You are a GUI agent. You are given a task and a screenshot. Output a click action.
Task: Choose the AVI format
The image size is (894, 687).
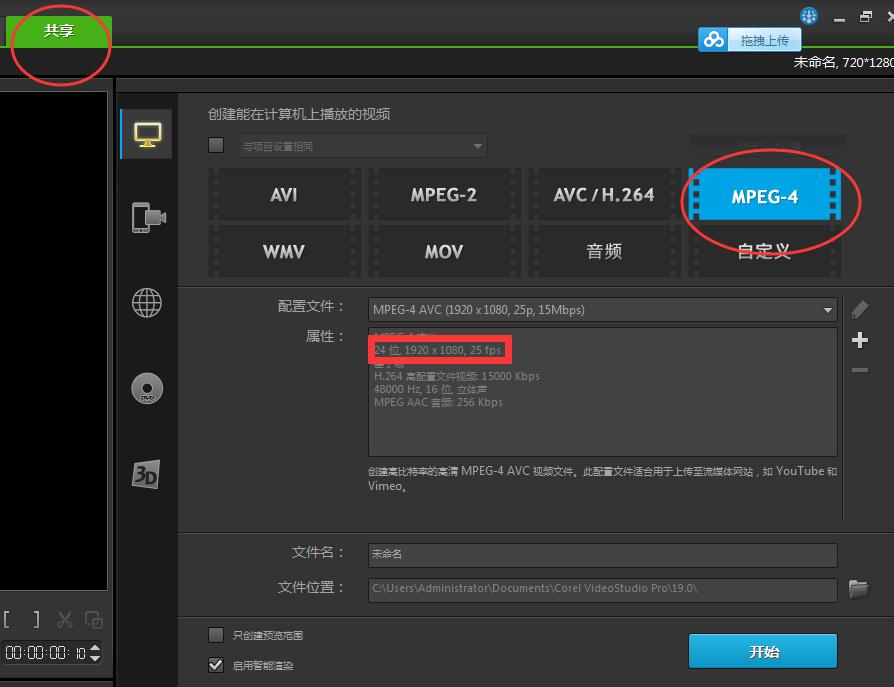point(284,194)
